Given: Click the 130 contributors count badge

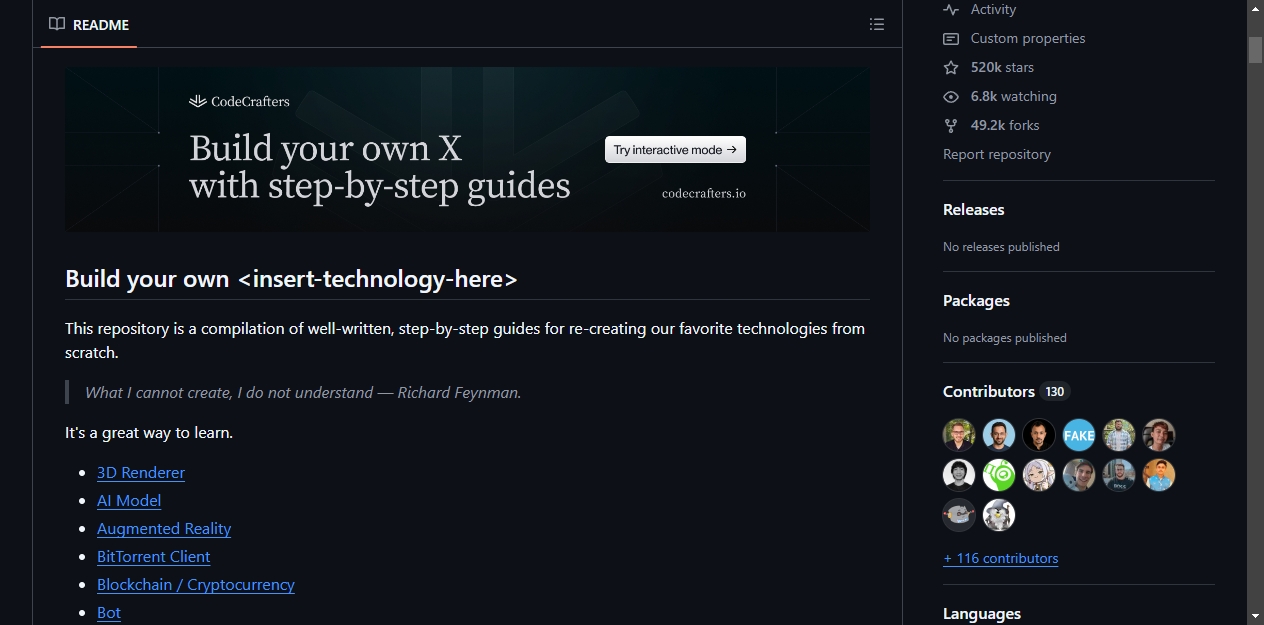Looking at the screenshot, I should [x=1055, y=391].
